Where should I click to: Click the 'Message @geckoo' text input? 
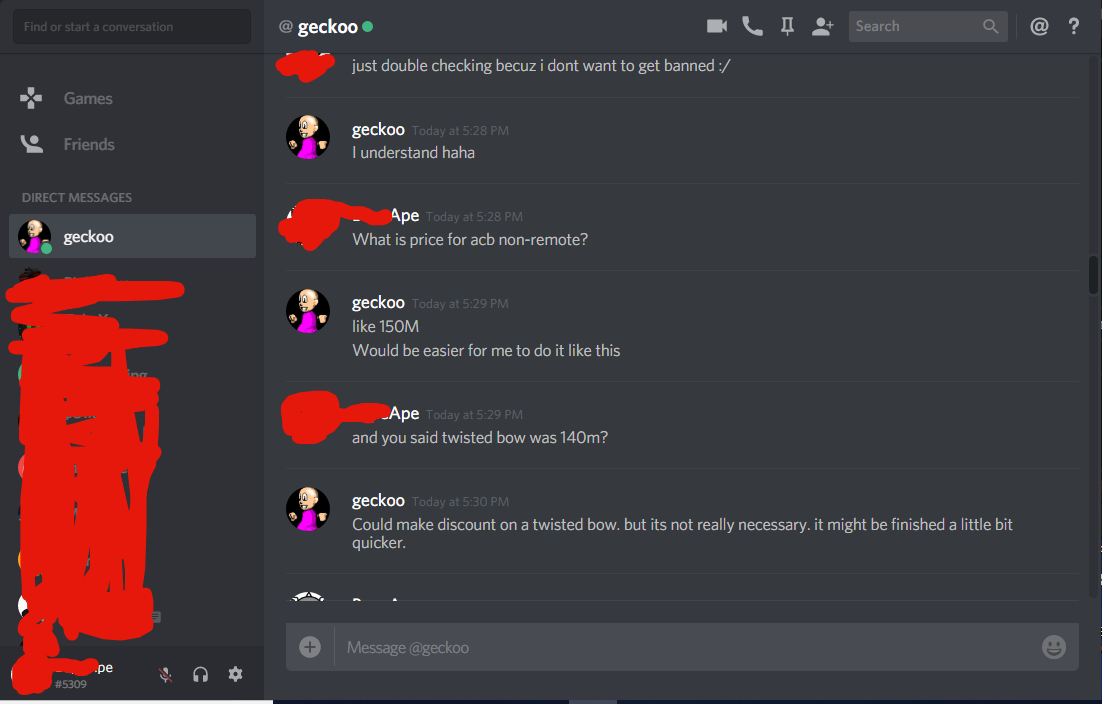pyautogui.click(x=685, y=647)
